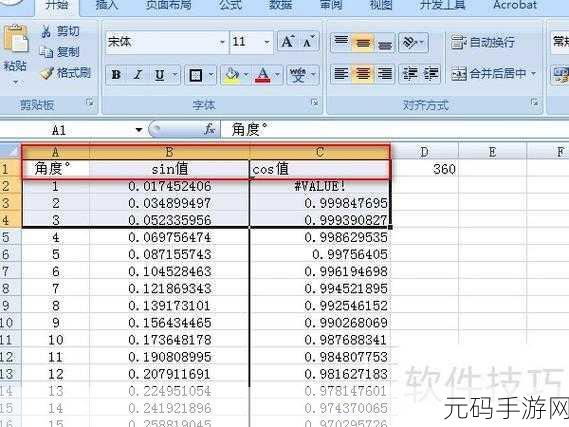Image resolution: width=569 pixels, height=427 pixels.
Task: Open font group dialog launcher
Action: (x=314, y=103)
